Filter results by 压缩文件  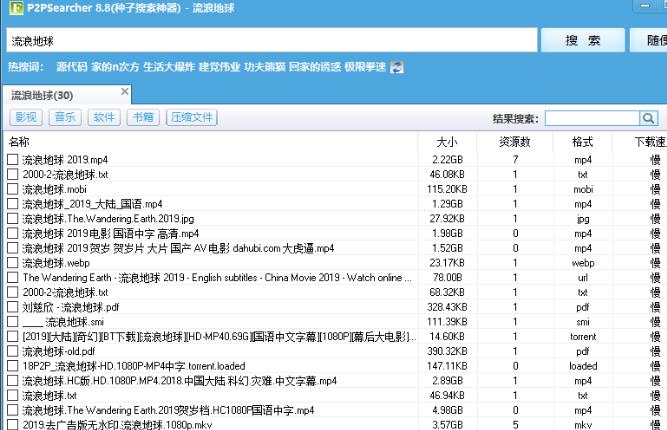point(192,117)
